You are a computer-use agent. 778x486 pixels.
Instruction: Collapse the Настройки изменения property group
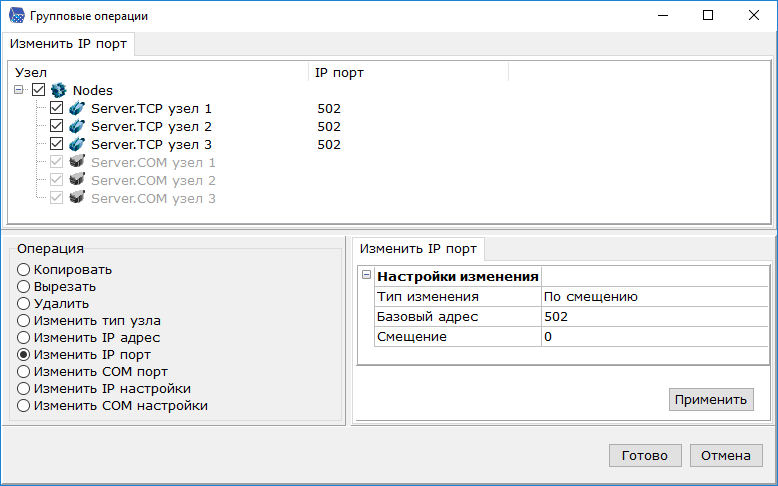366,276
